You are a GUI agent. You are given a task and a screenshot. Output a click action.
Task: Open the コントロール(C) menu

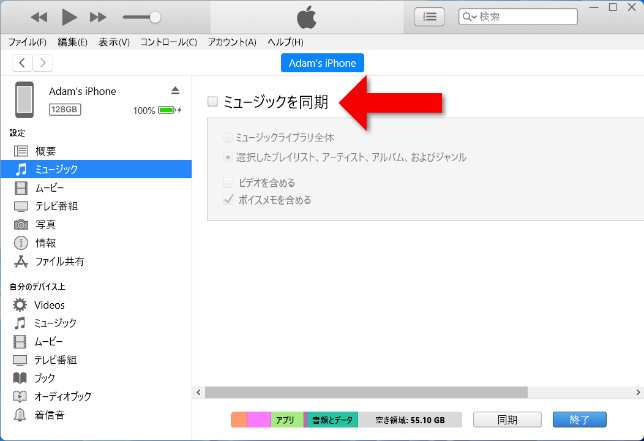click(x=169, y=42)
